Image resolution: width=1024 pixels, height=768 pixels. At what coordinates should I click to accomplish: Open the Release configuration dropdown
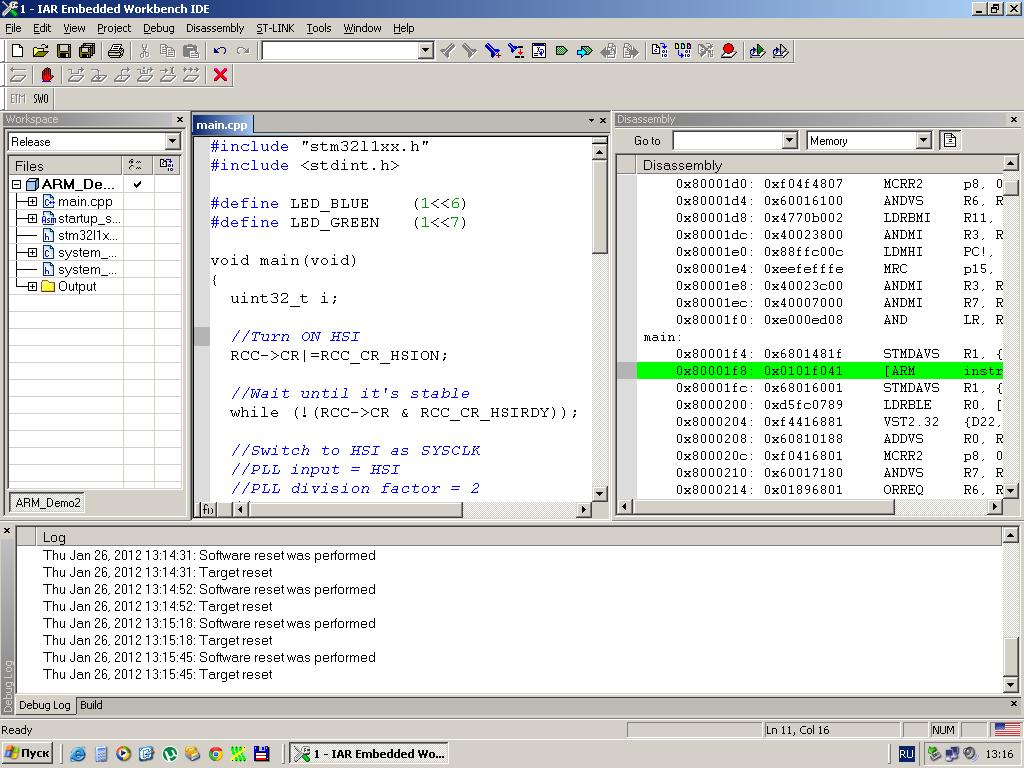[171, 142]
